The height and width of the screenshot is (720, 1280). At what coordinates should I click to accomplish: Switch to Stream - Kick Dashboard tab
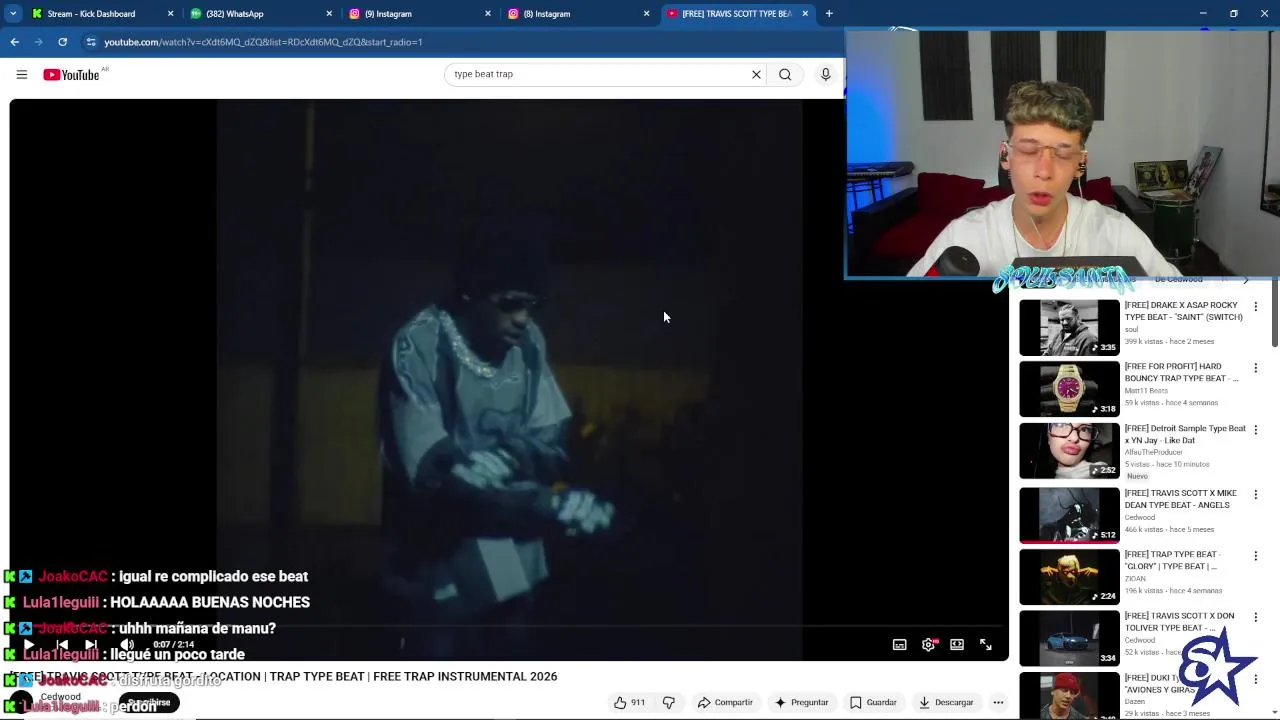pyautogui.click(x=99, y=14)
